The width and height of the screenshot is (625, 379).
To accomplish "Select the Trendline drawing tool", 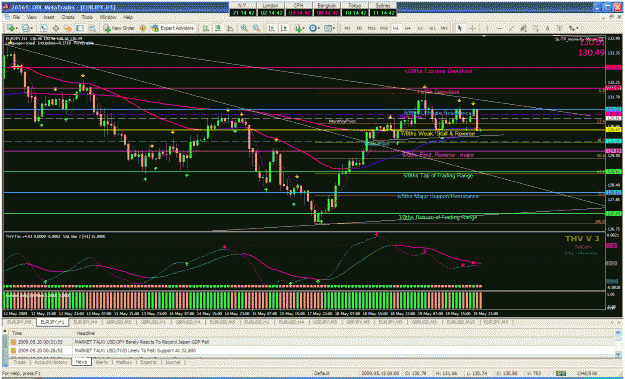I will (x=511, y=28).
